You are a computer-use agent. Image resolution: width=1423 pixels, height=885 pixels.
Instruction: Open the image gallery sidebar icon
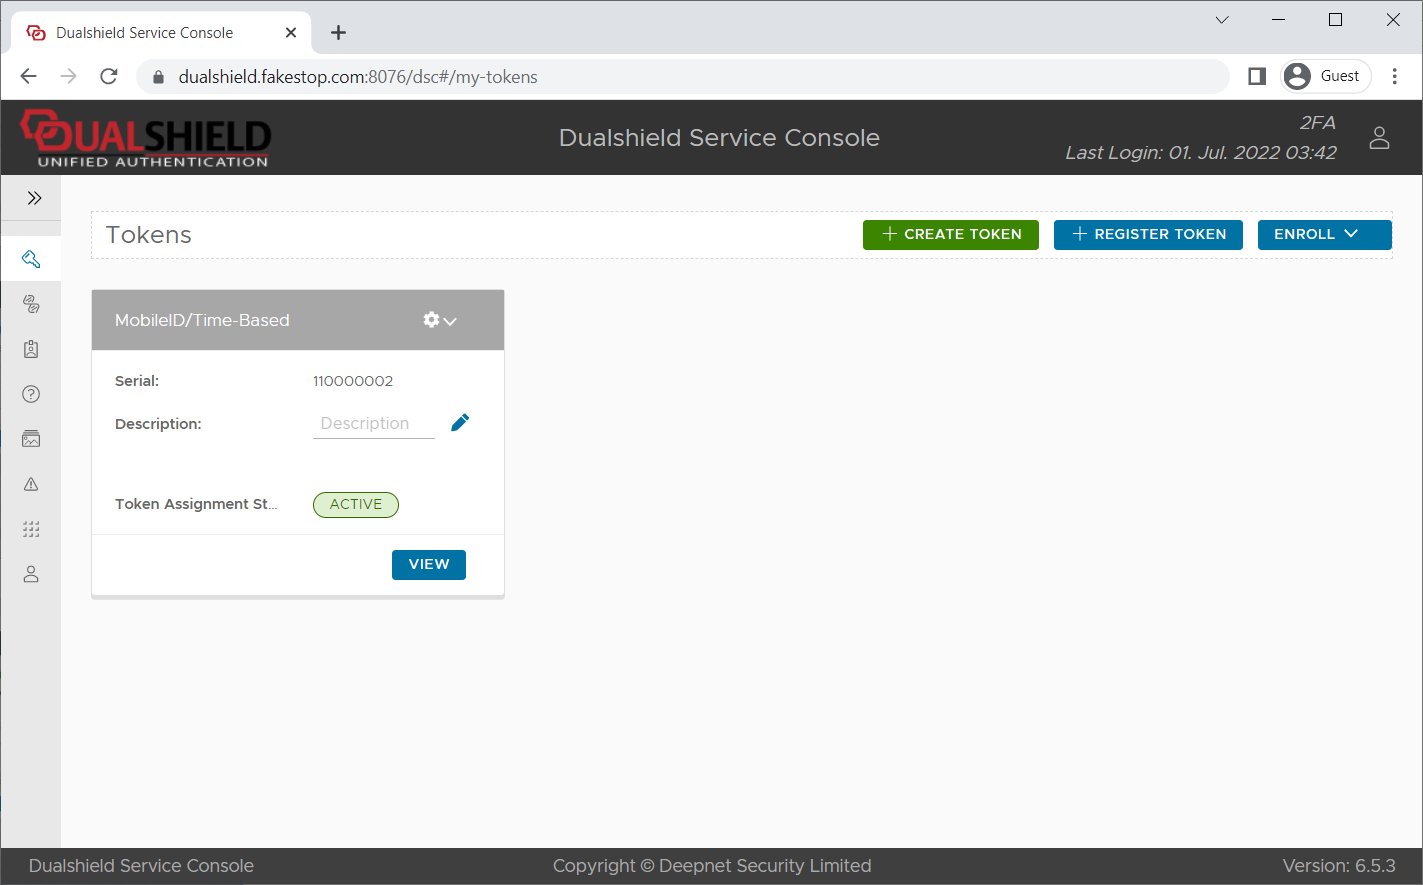point(31,439)
